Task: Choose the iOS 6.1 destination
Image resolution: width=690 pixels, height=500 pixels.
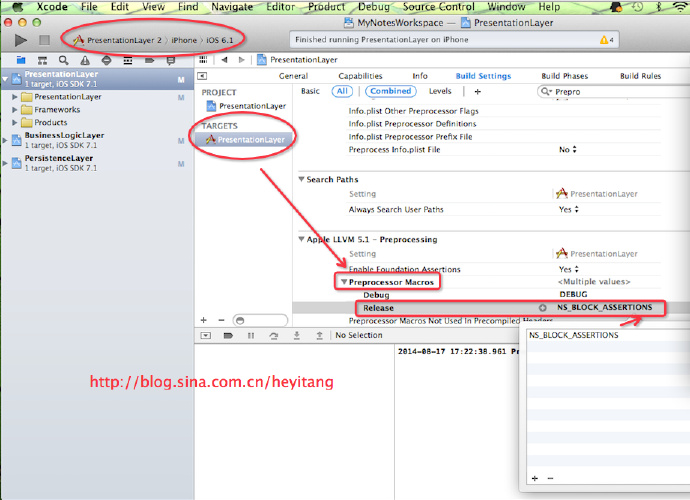Action: coord(220,40)
